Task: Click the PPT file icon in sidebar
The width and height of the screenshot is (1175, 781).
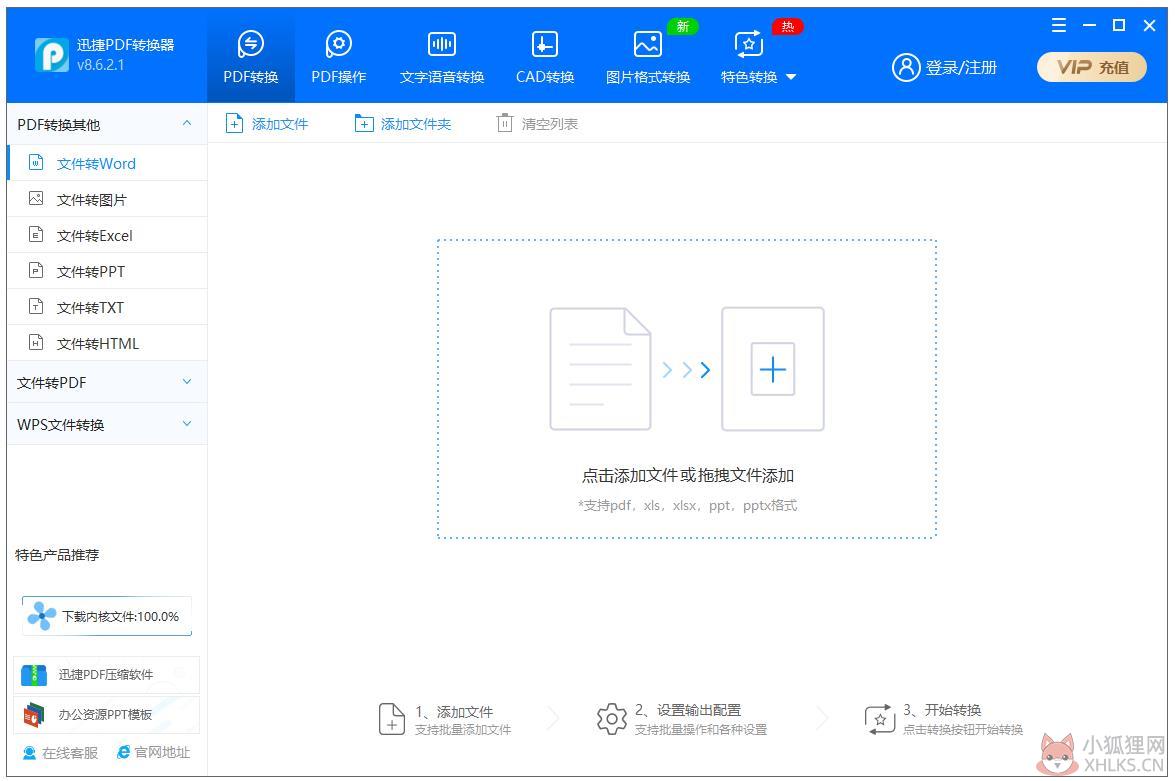Action: 36,270
